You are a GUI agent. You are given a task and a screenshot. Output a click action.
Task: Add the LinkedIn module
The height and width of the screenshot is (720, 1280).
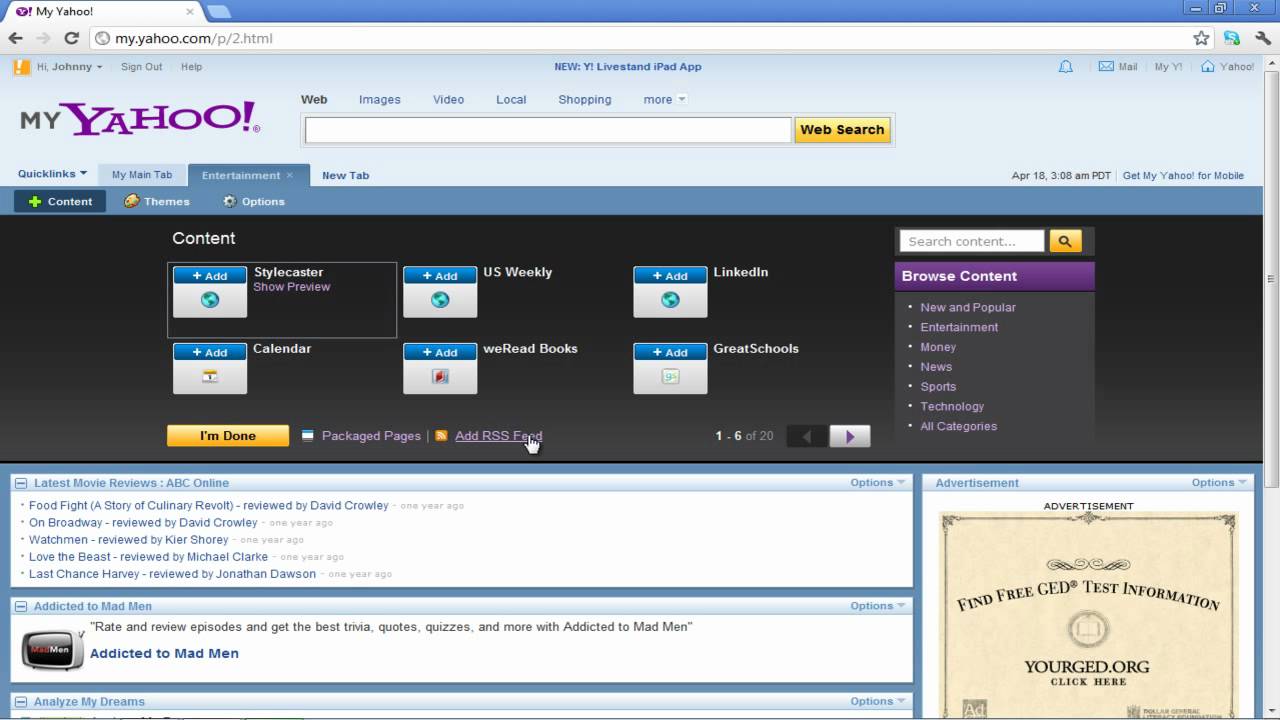(670, 276)
